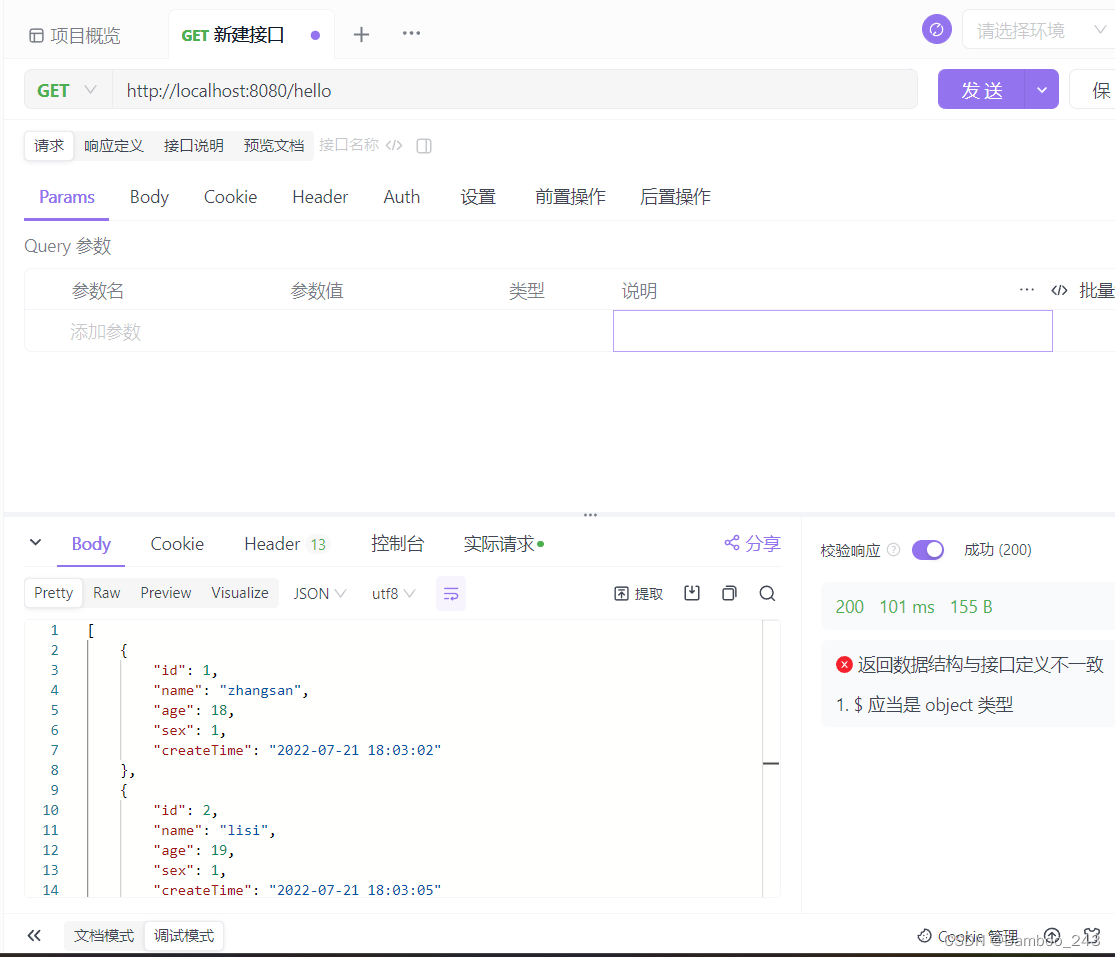Switch to 调试模式 at the bottom
This screenshot has width=1115, height=957.
pyautogui.click(x=184, y=935)
